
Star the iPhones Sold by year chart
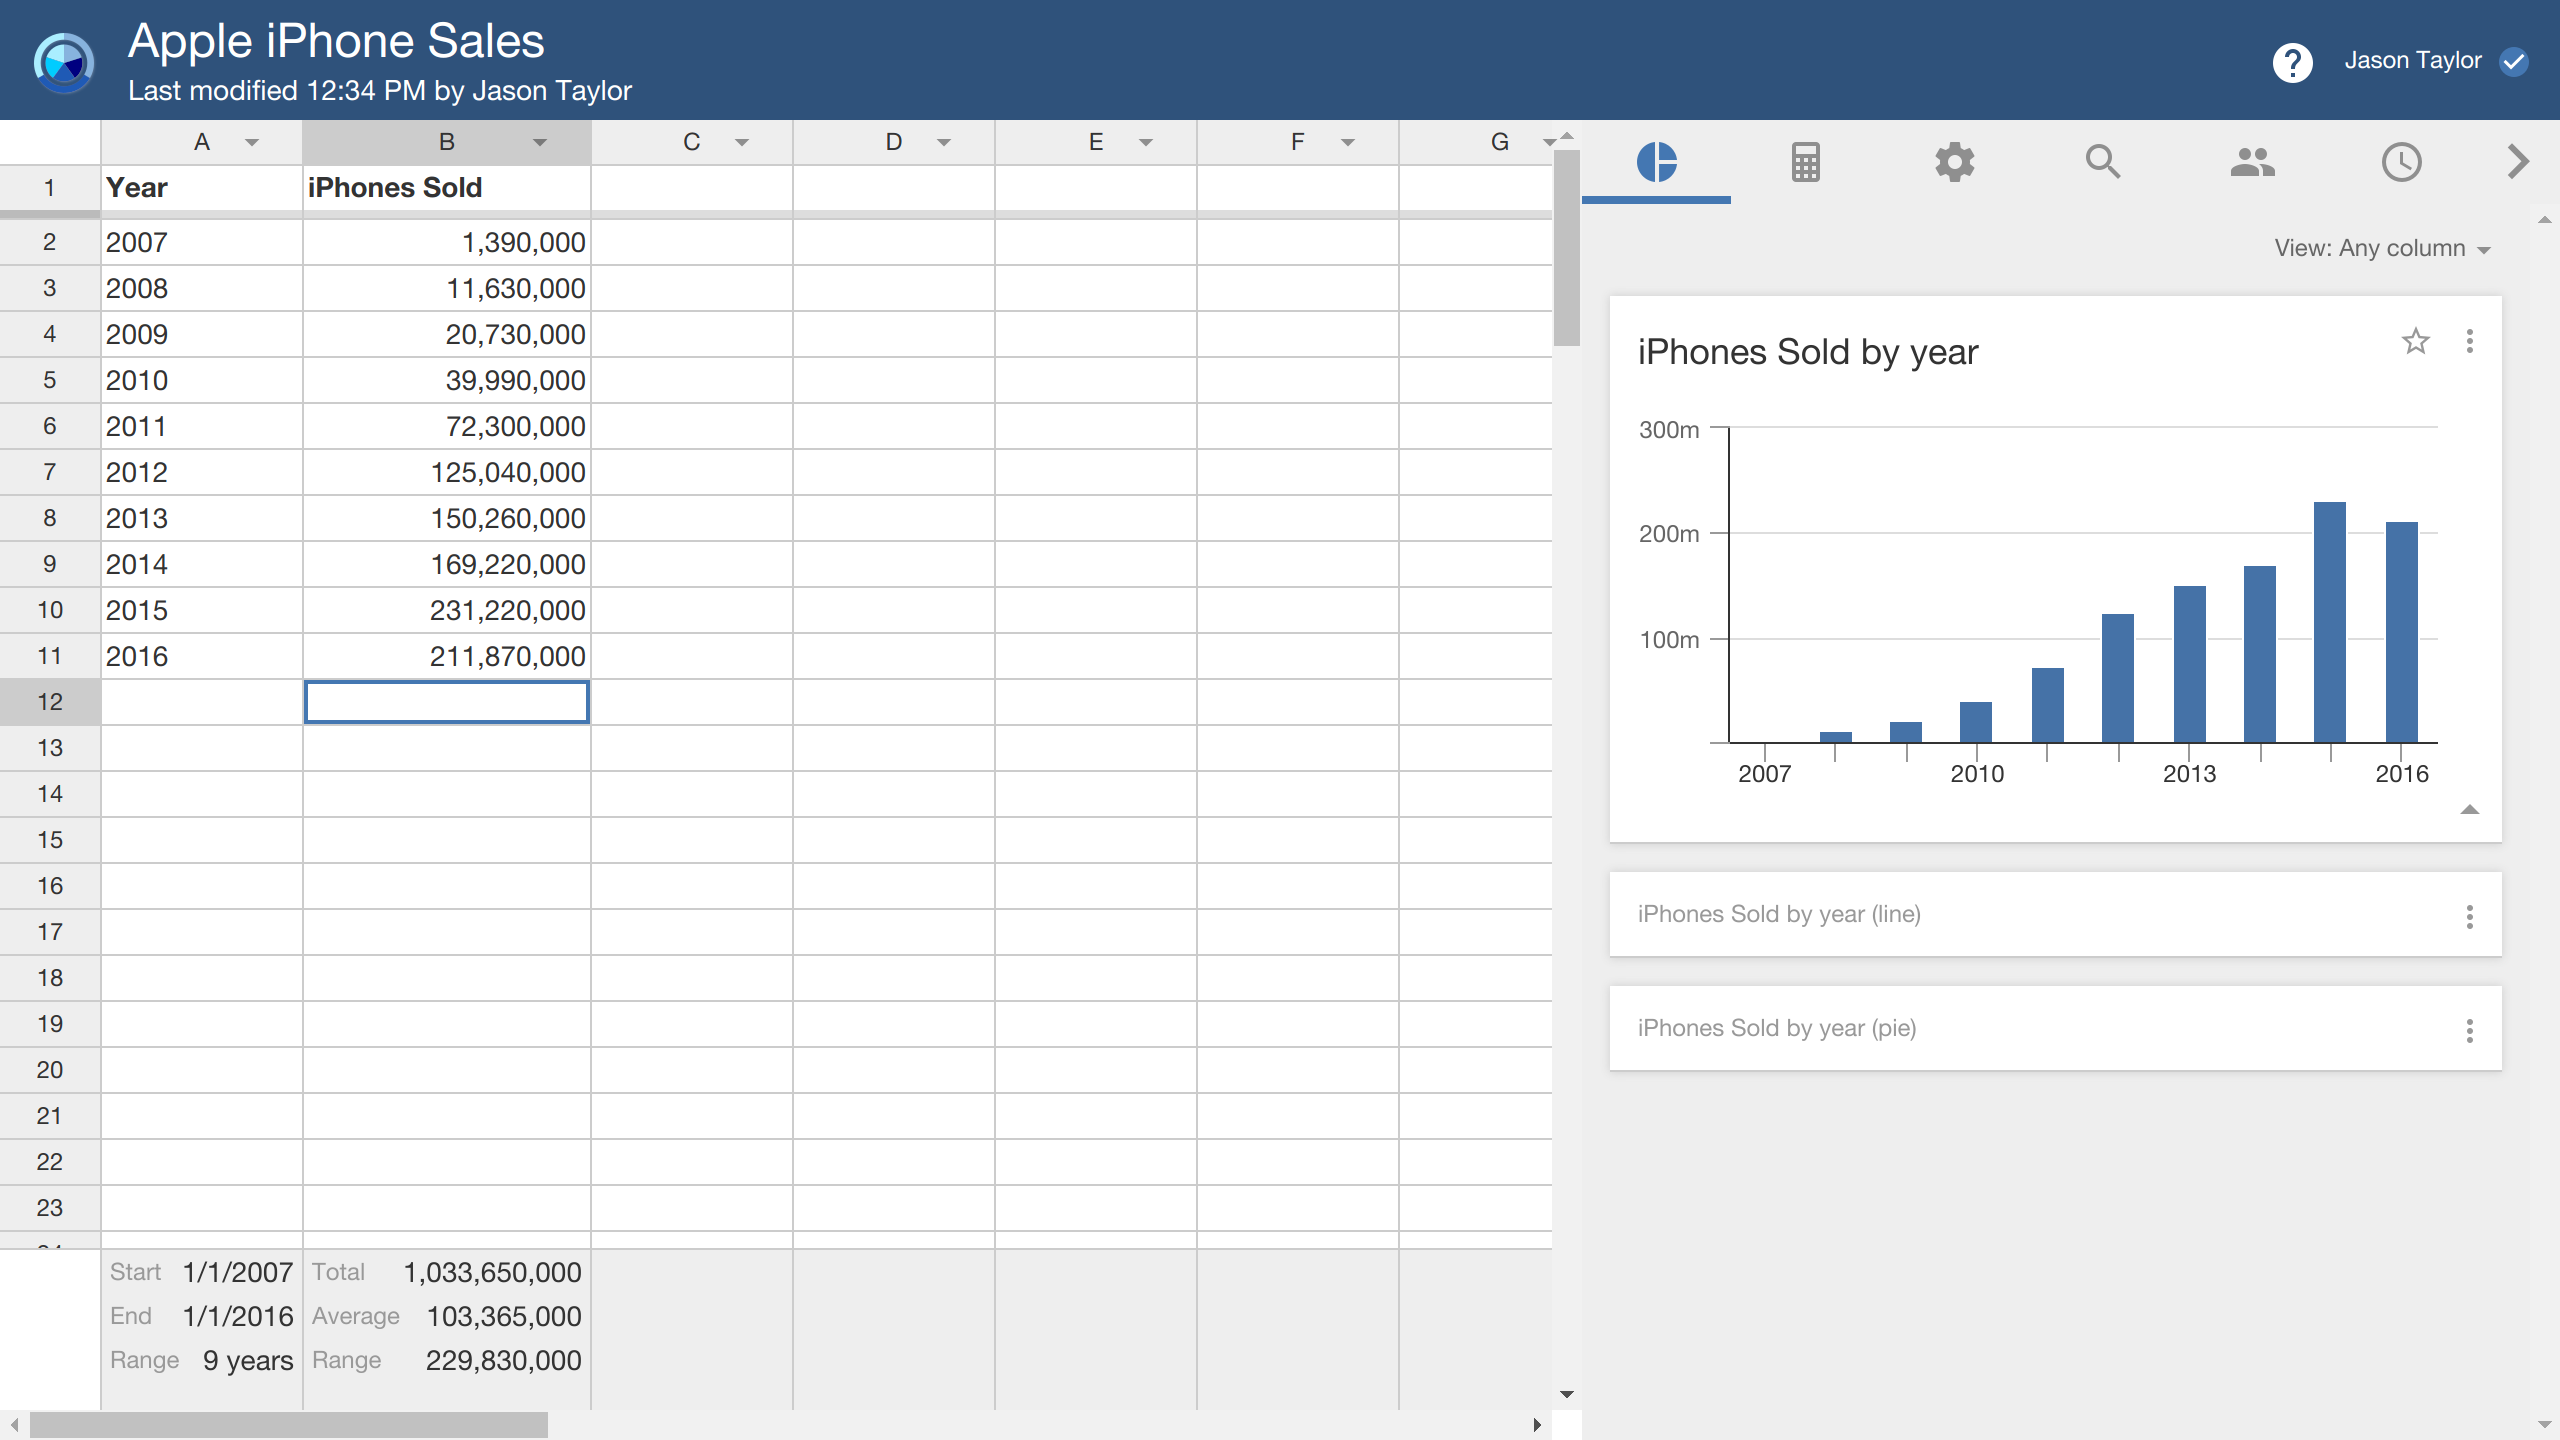2415,342
